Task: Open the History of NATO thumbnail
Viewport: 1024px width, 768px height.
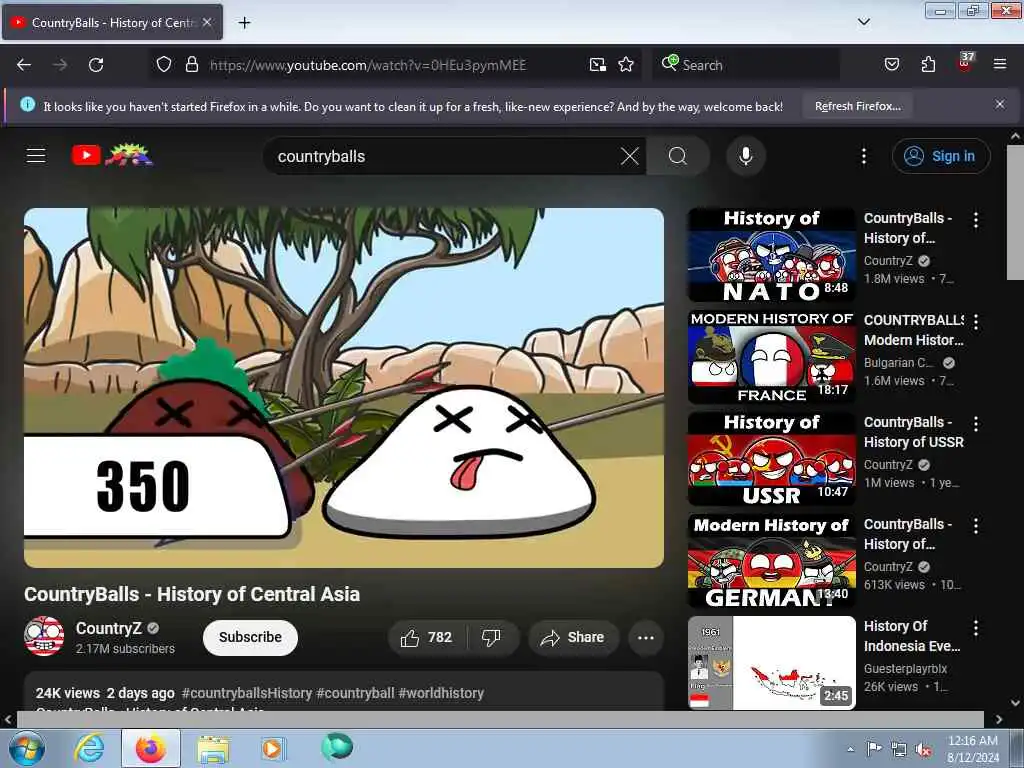Action: pyautogui.click(x=771, y=255)
